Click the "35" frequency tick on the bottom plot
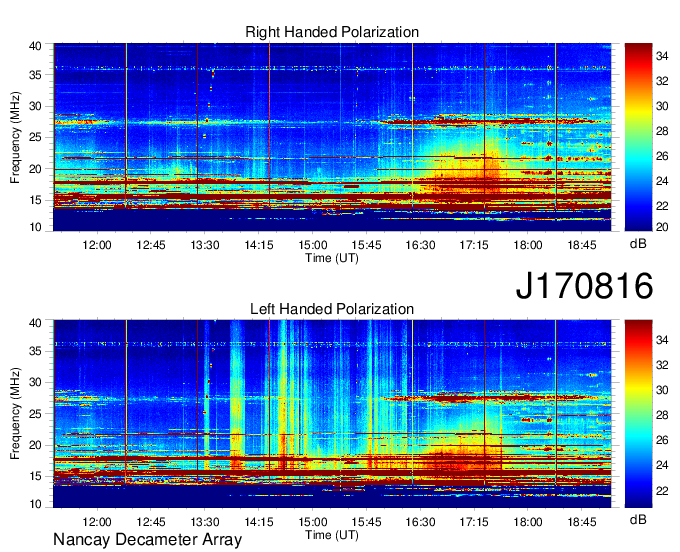Image resolution: width=680 pixels, height=552 pixels. [35, 351]
